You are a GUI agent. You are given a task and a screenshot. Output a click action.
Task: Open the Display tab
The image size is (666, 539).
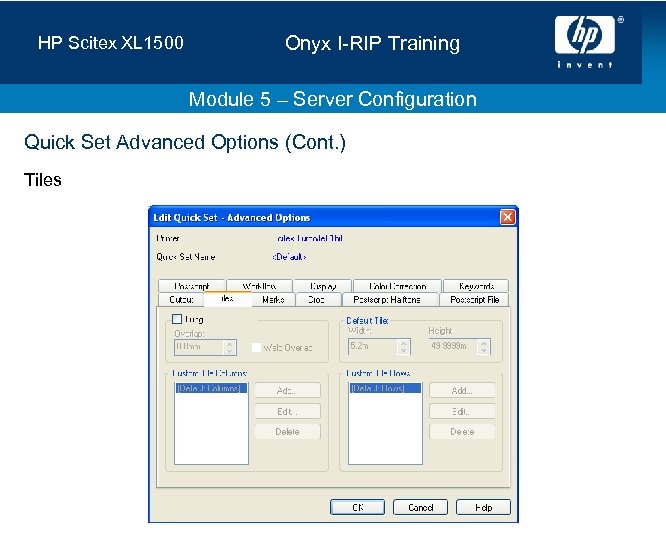click(322, 286)
